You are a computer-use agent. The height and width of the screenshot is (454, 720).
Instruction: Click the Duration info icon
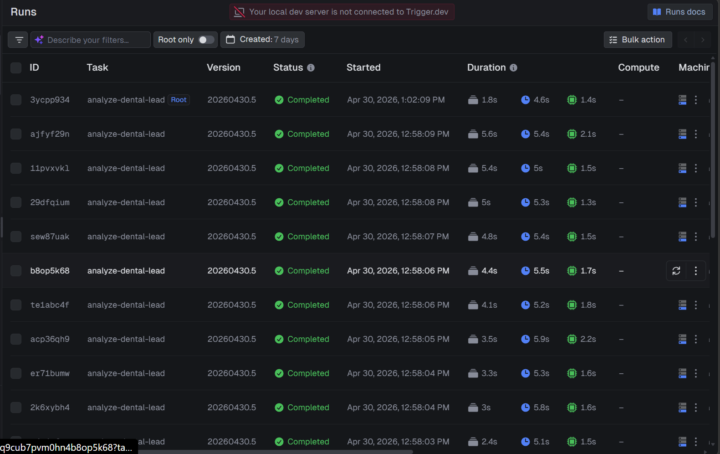pyautogui.click(x=513, y=68)
